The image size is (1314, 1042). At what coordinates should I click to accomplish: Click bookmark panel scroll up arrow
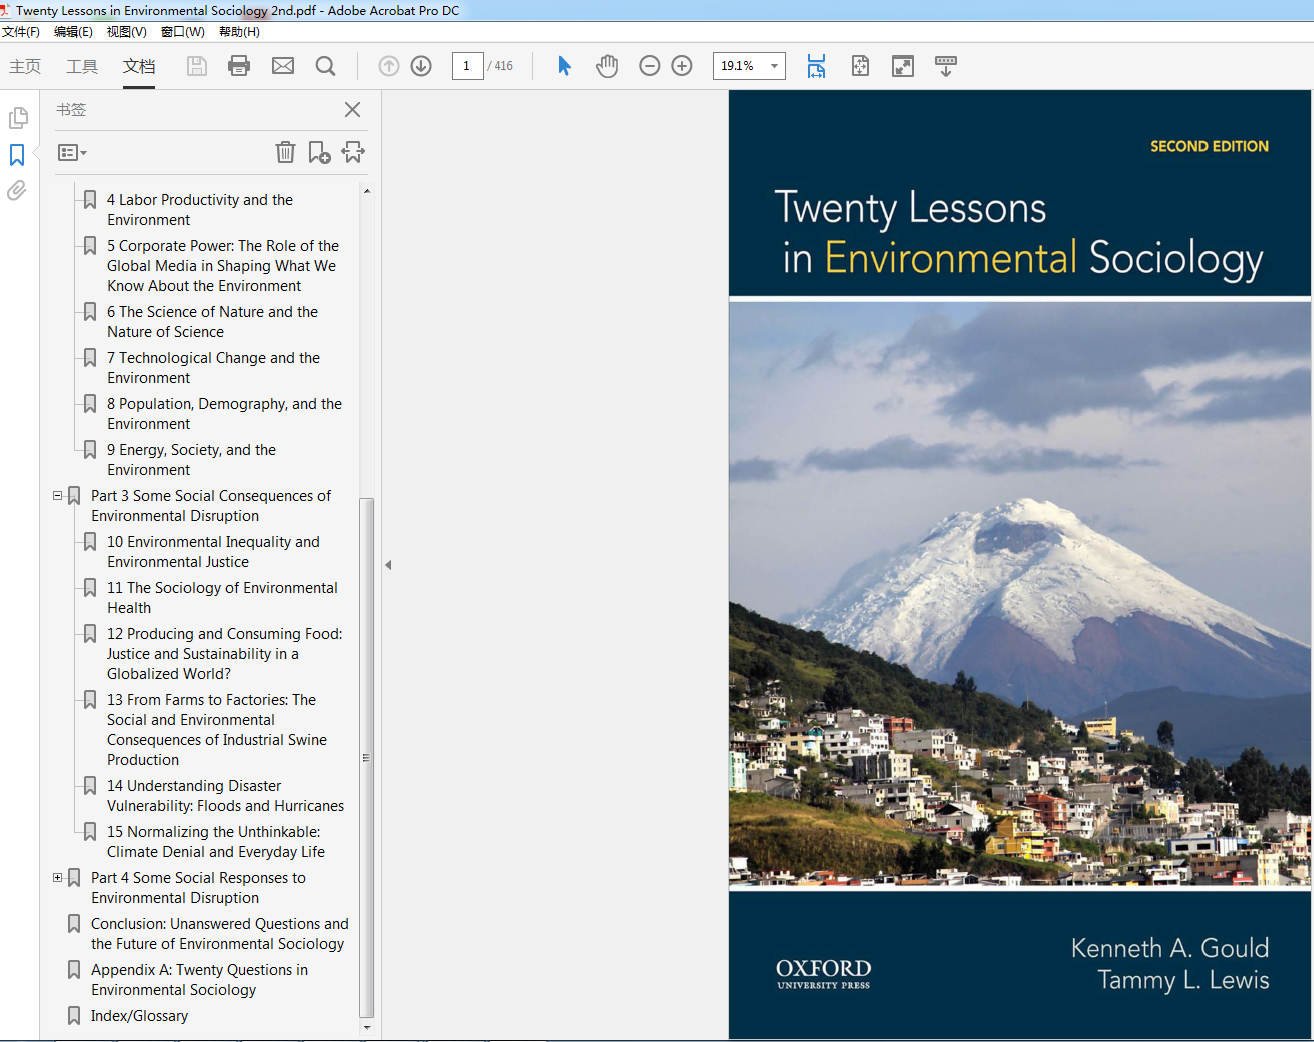coord(366,190)
